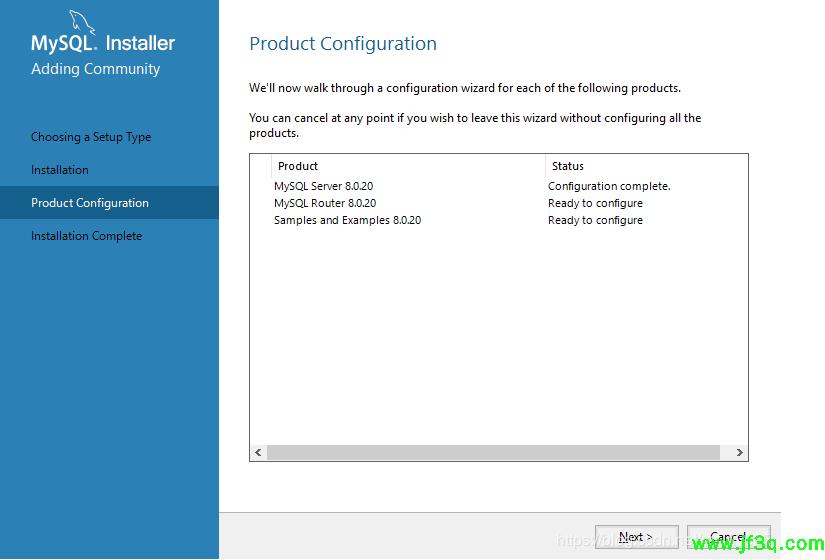Select the MySQL Router 8.0.20 row
This screenshot has width=825, height=560.
pos(325,203)
